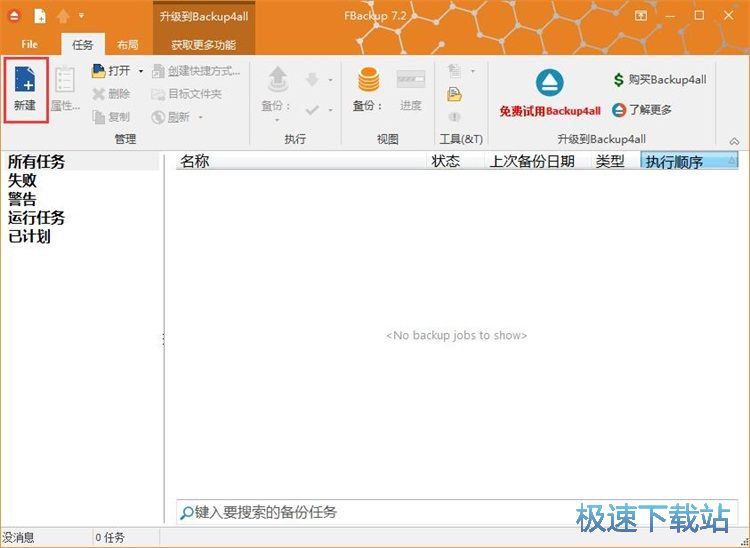
Task: Click the 刷新 refresh button
Action: 171,117
